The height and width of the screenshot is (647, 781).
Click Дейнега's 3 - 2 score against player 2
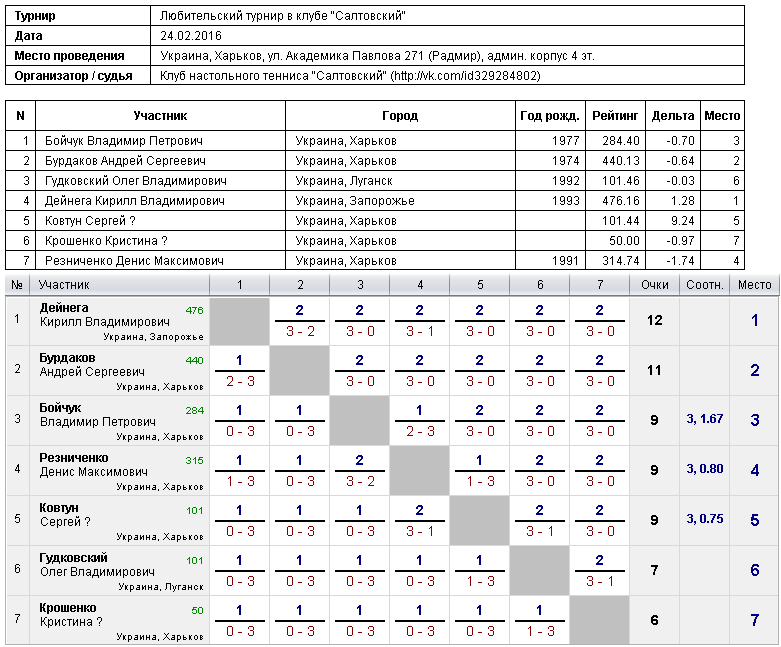pos(300,331)
